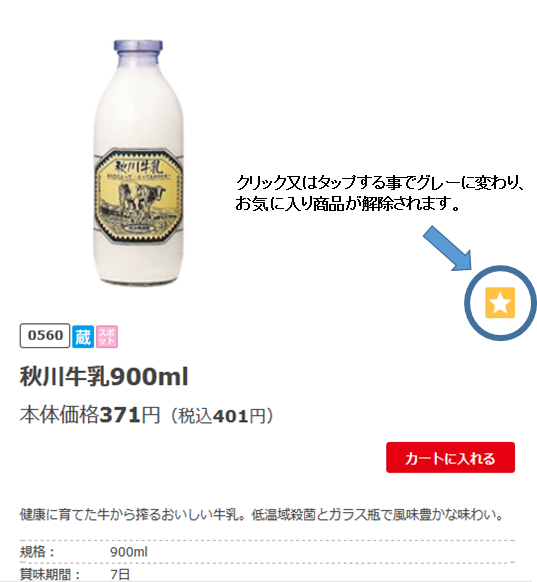
Task: Select the 規格 label
Action: pos(37,552)
